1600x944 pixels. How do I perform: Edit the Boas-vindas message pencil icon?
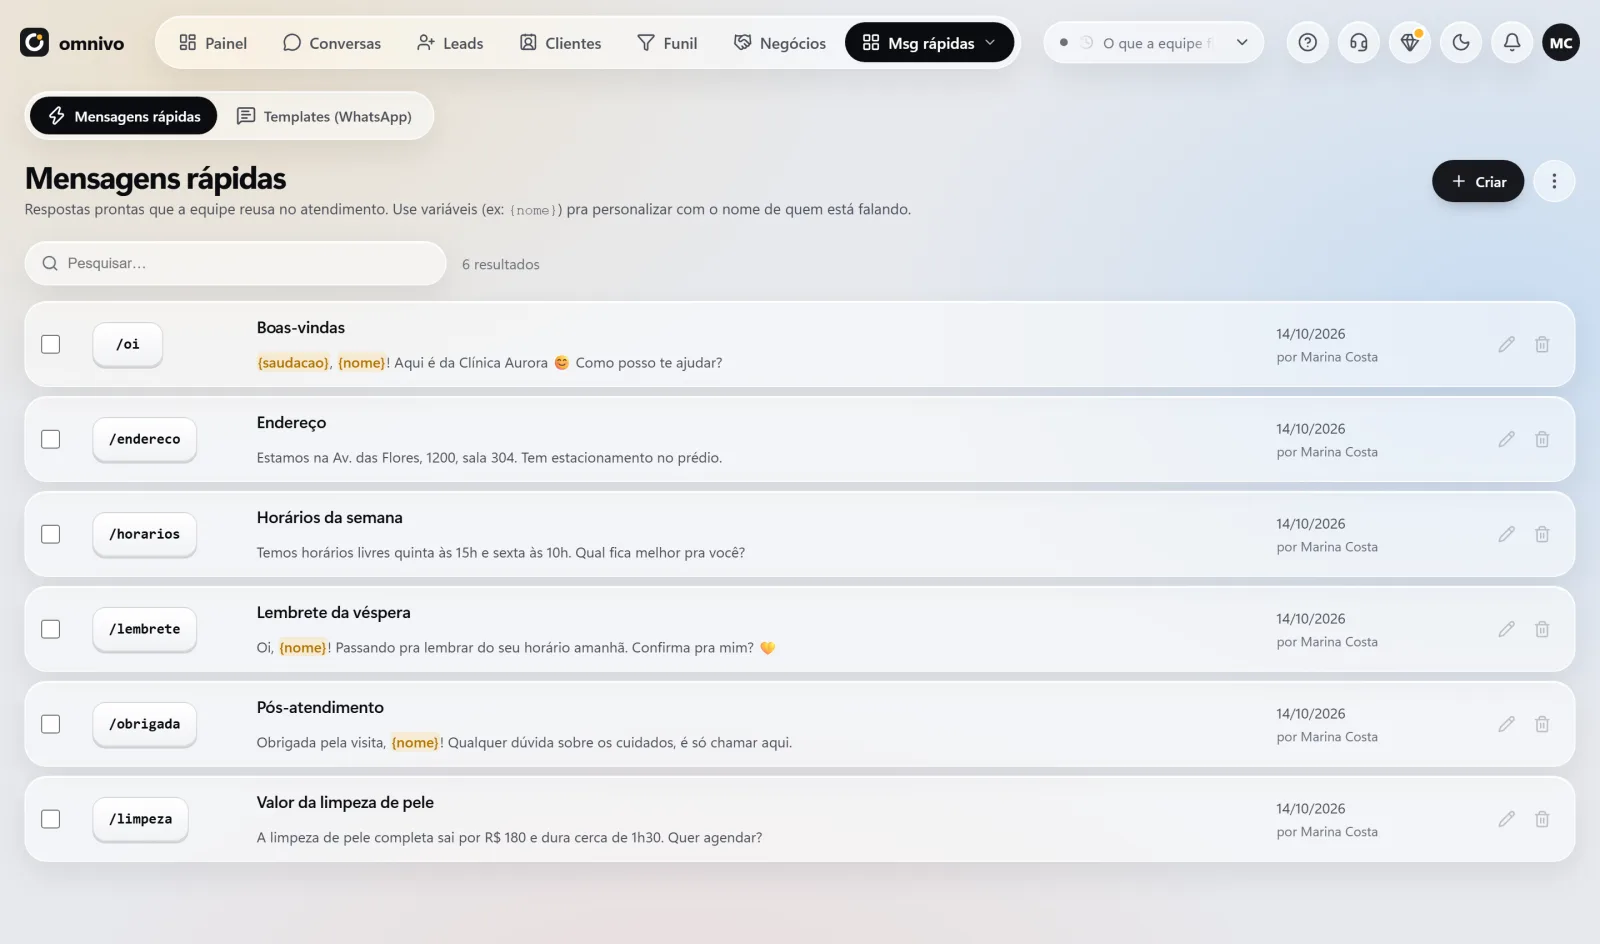point(1506,344)
